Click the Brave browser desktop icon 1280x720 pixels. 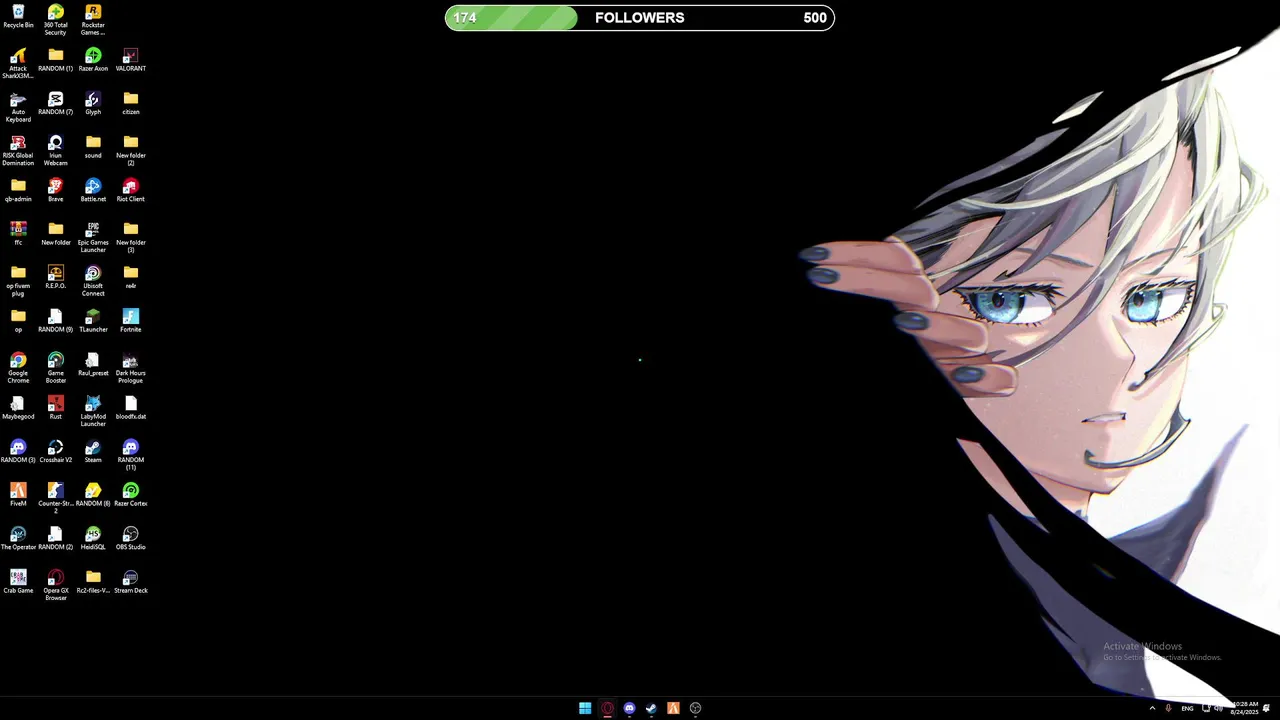coord(55,190)
